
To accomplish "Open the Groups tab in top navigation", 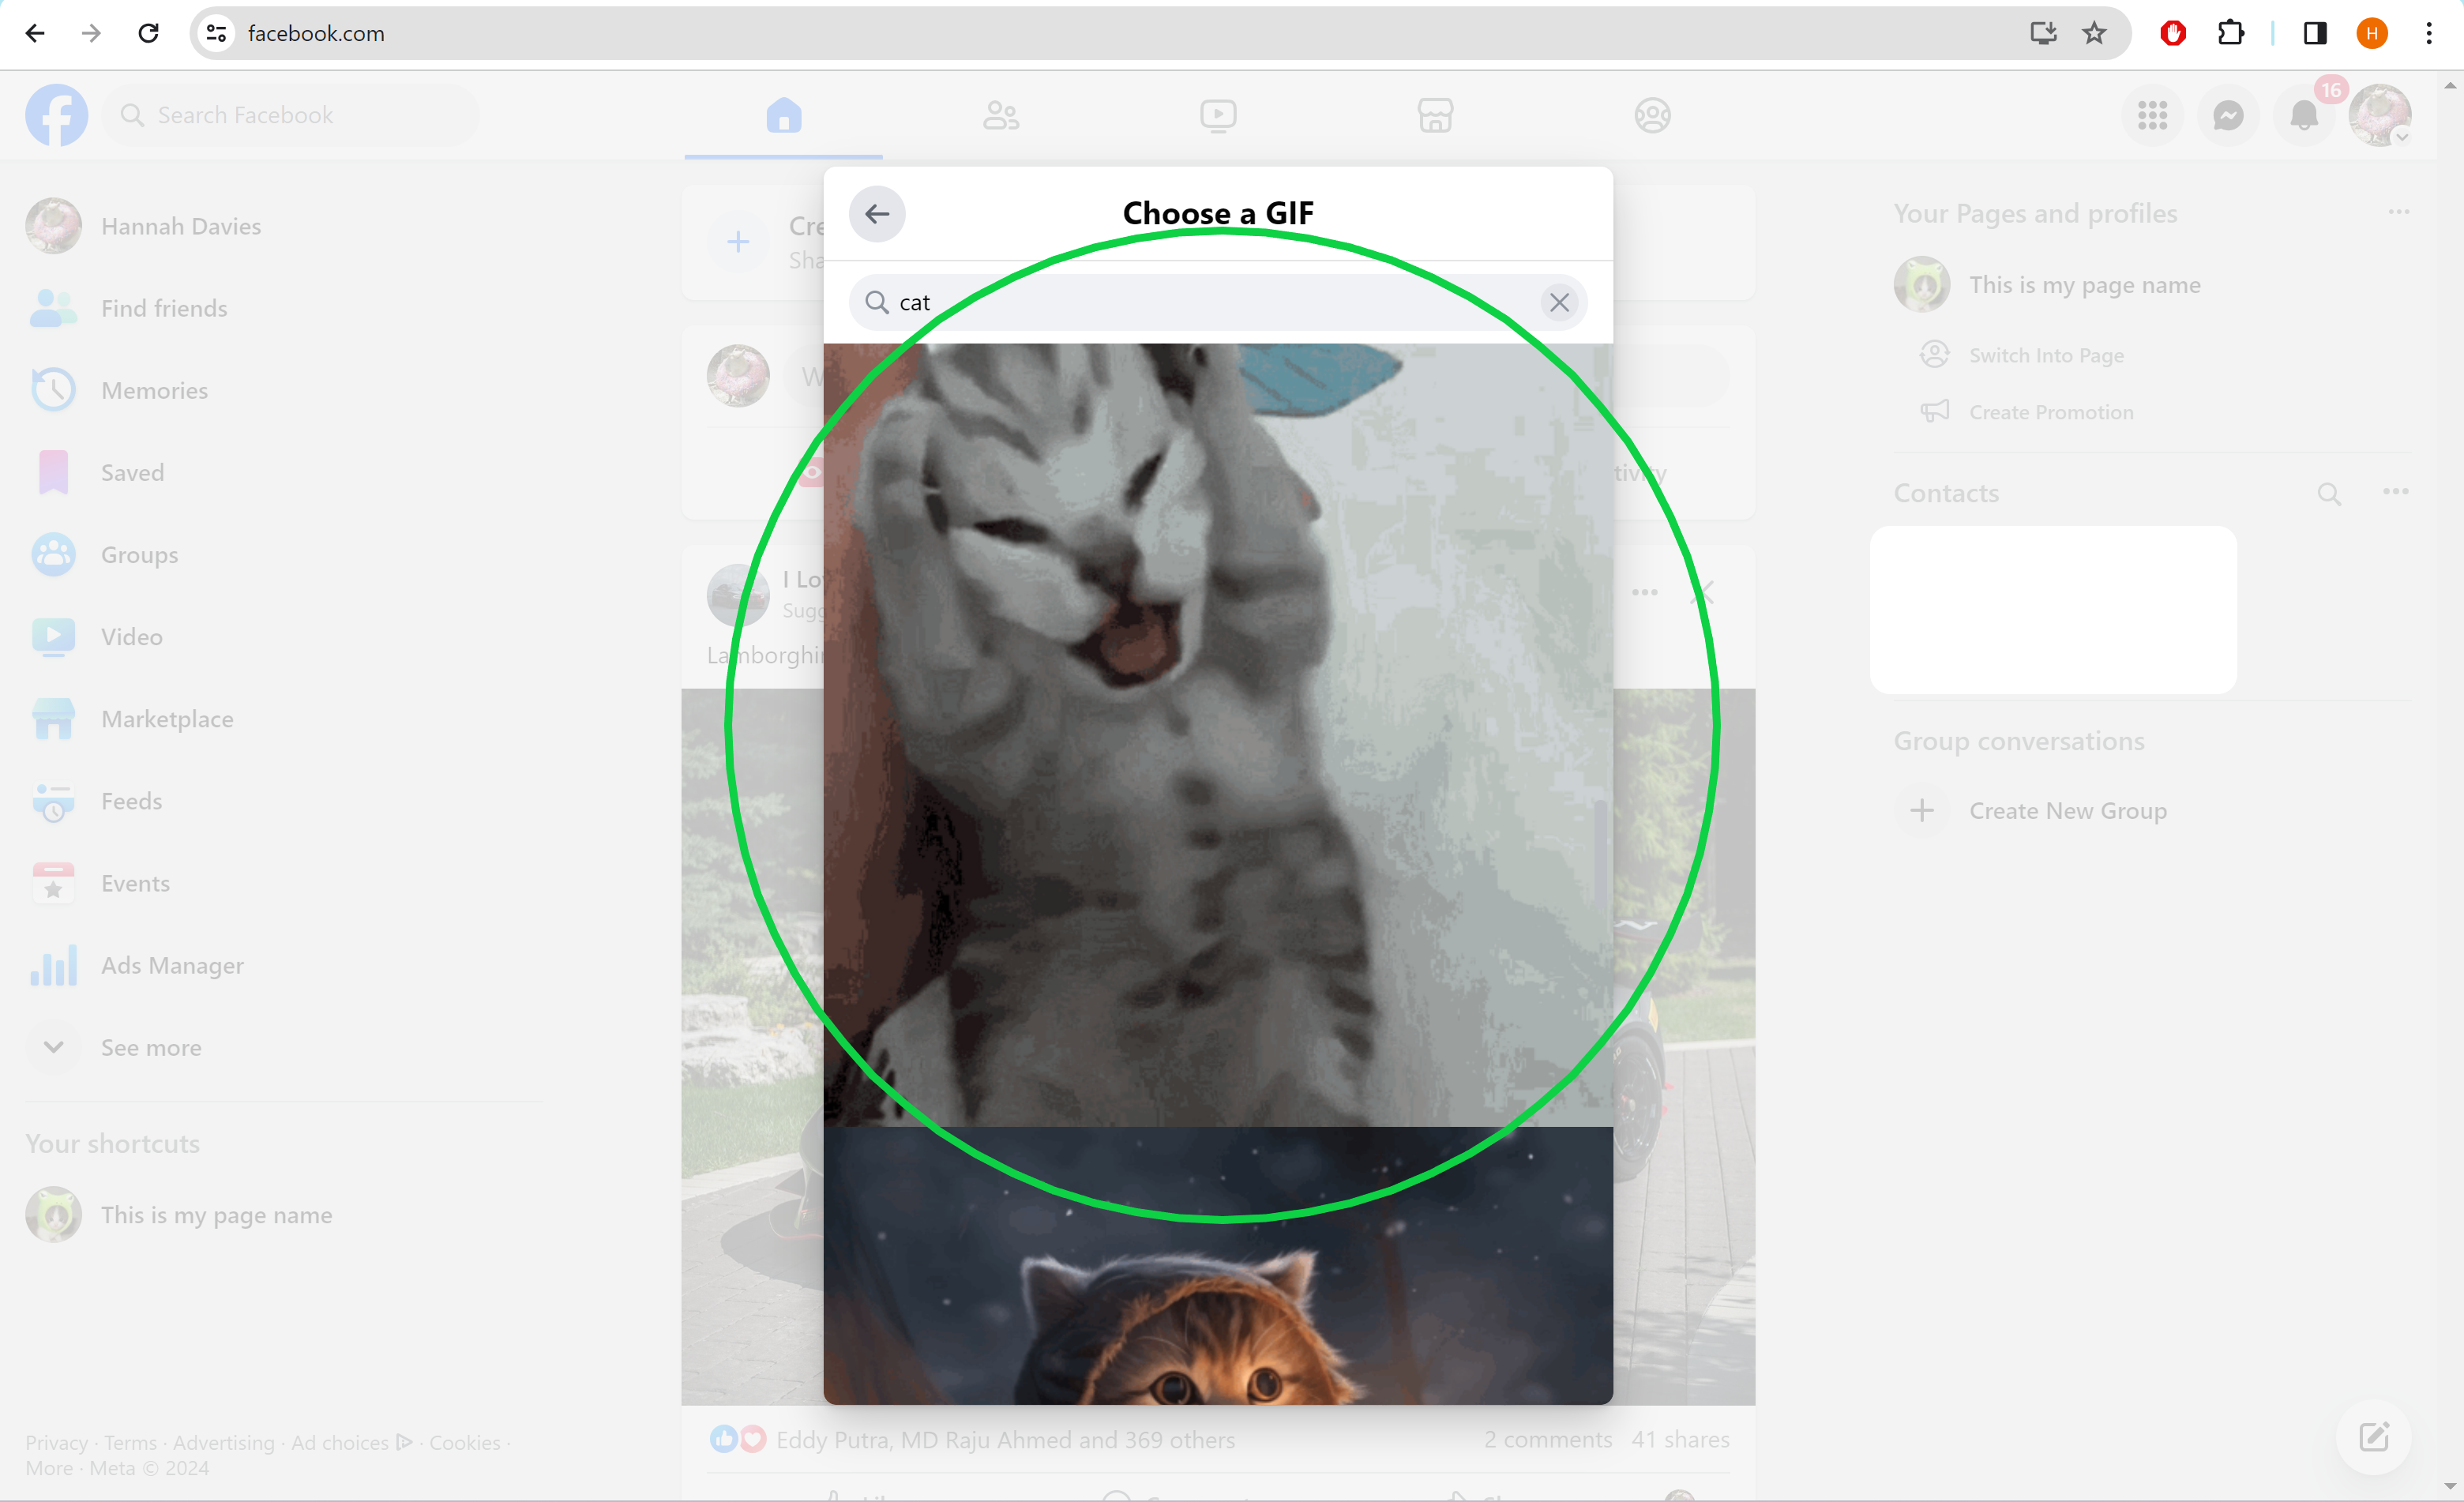I will click(1652, 115).
